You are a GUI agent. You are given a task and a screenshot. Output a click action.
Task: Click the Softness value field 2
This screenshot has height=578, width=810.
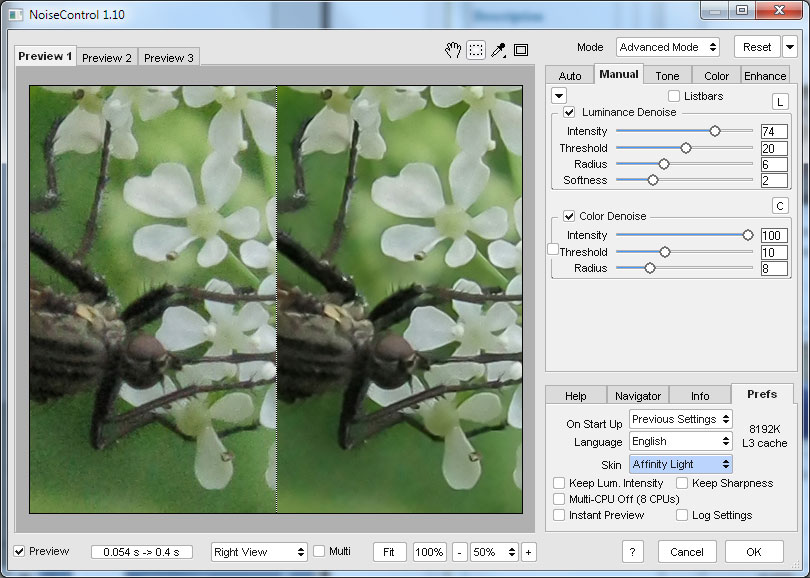point(774,181)
